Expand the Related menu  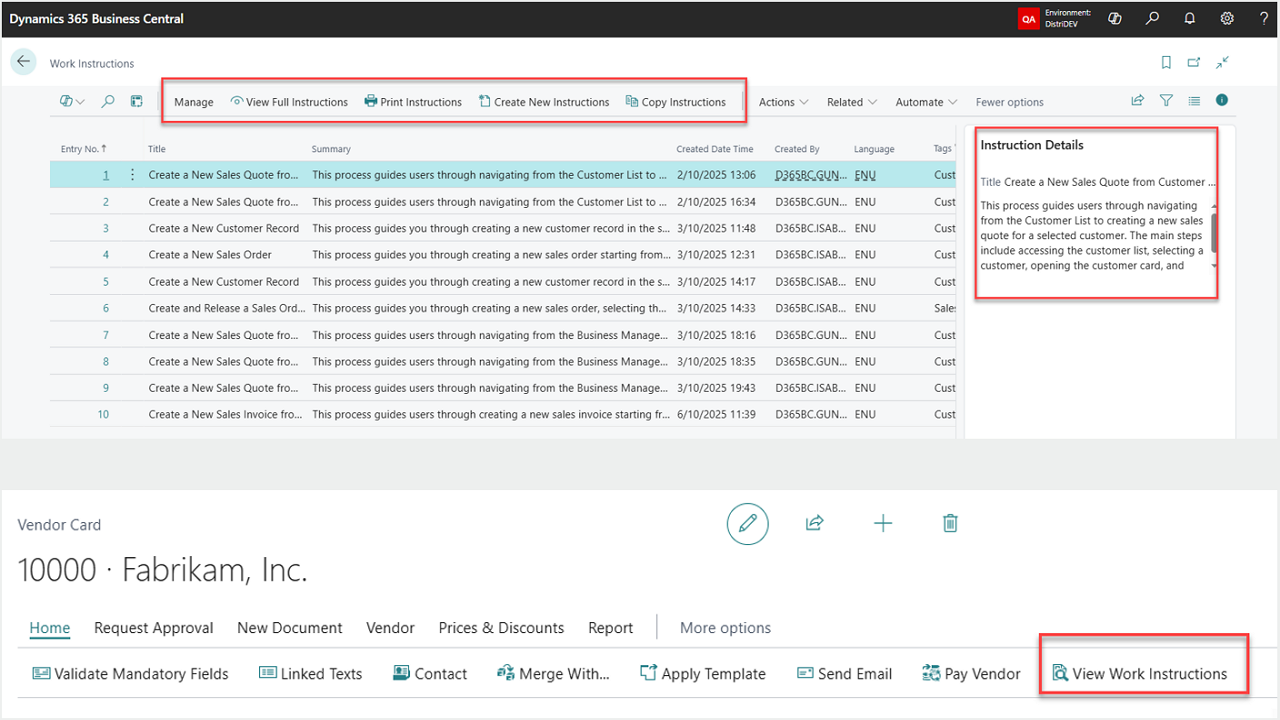point(852,102)
